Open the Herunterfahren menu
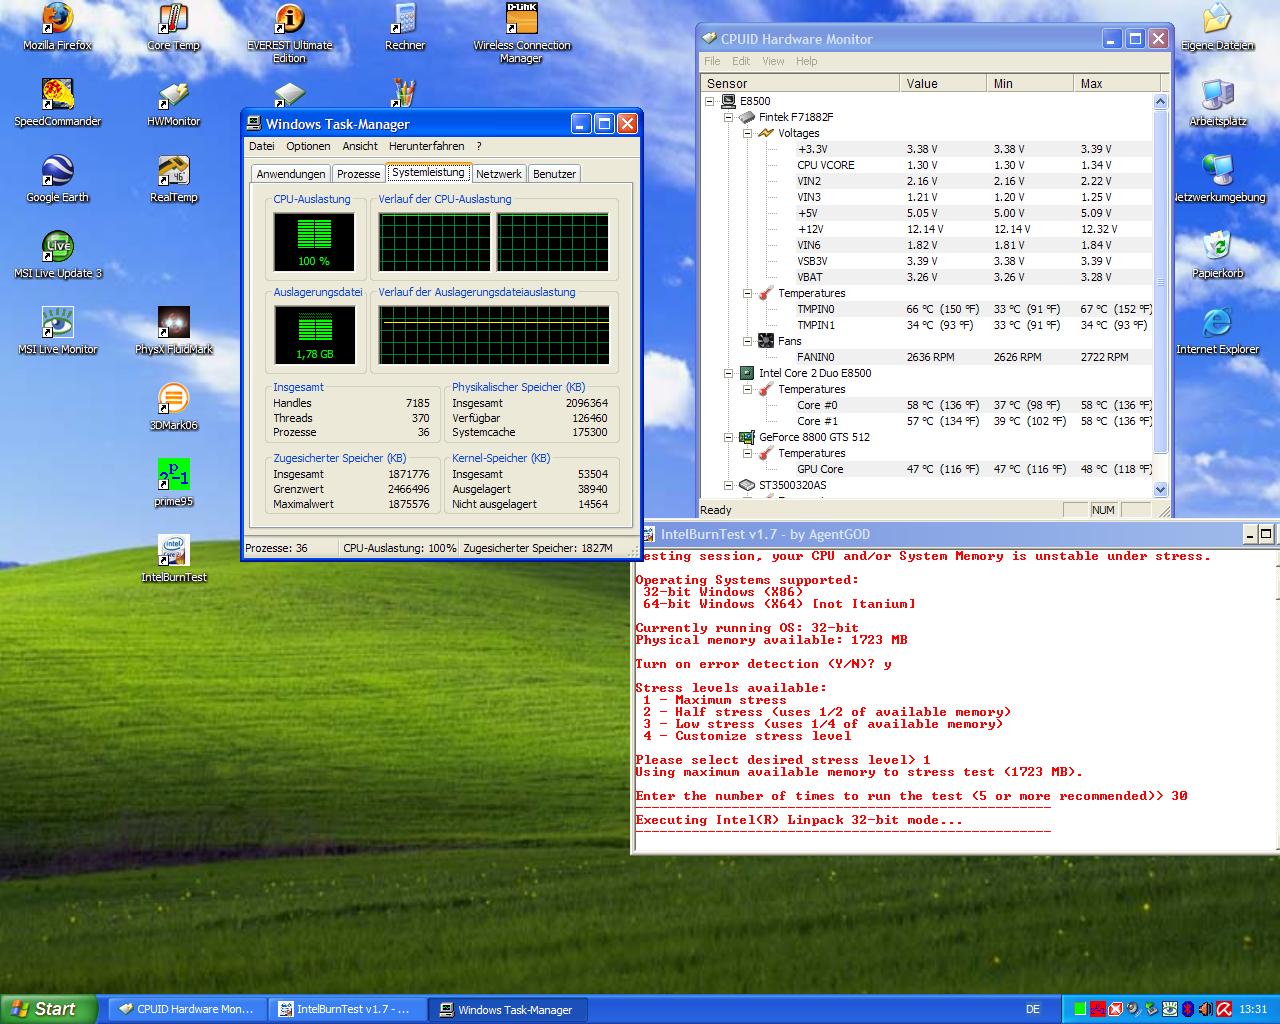The width and height of the screenshot is (1280, 1024). point(426,146)
